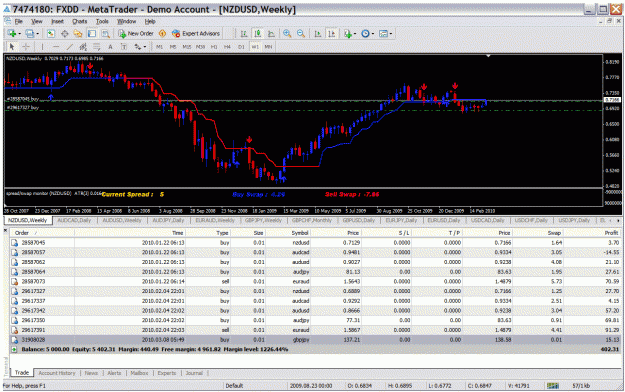Zoom out on the chart
Screen dimensions: 625x392
click(x=301, y=34)
